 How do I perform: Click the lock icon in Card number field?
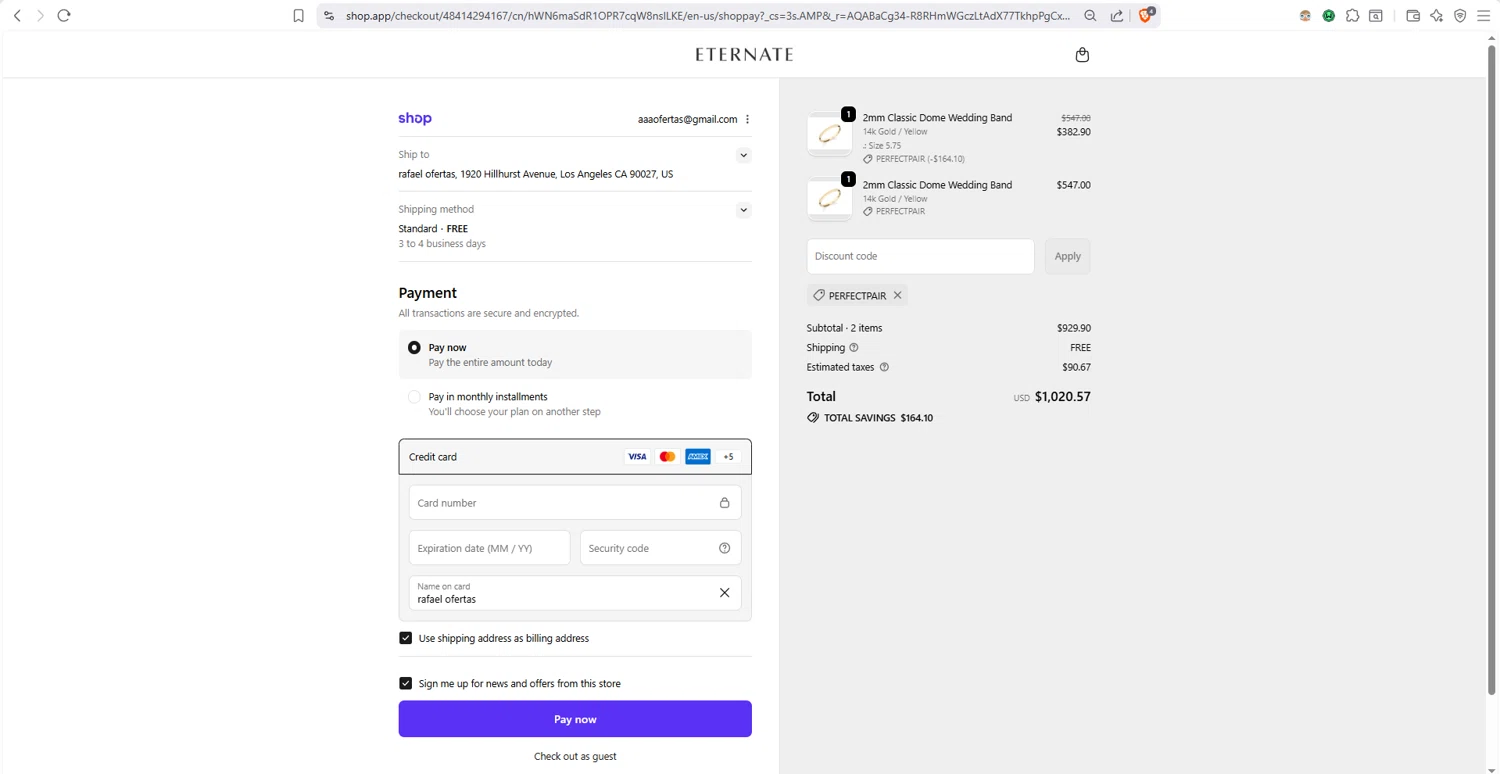point(725,503)
